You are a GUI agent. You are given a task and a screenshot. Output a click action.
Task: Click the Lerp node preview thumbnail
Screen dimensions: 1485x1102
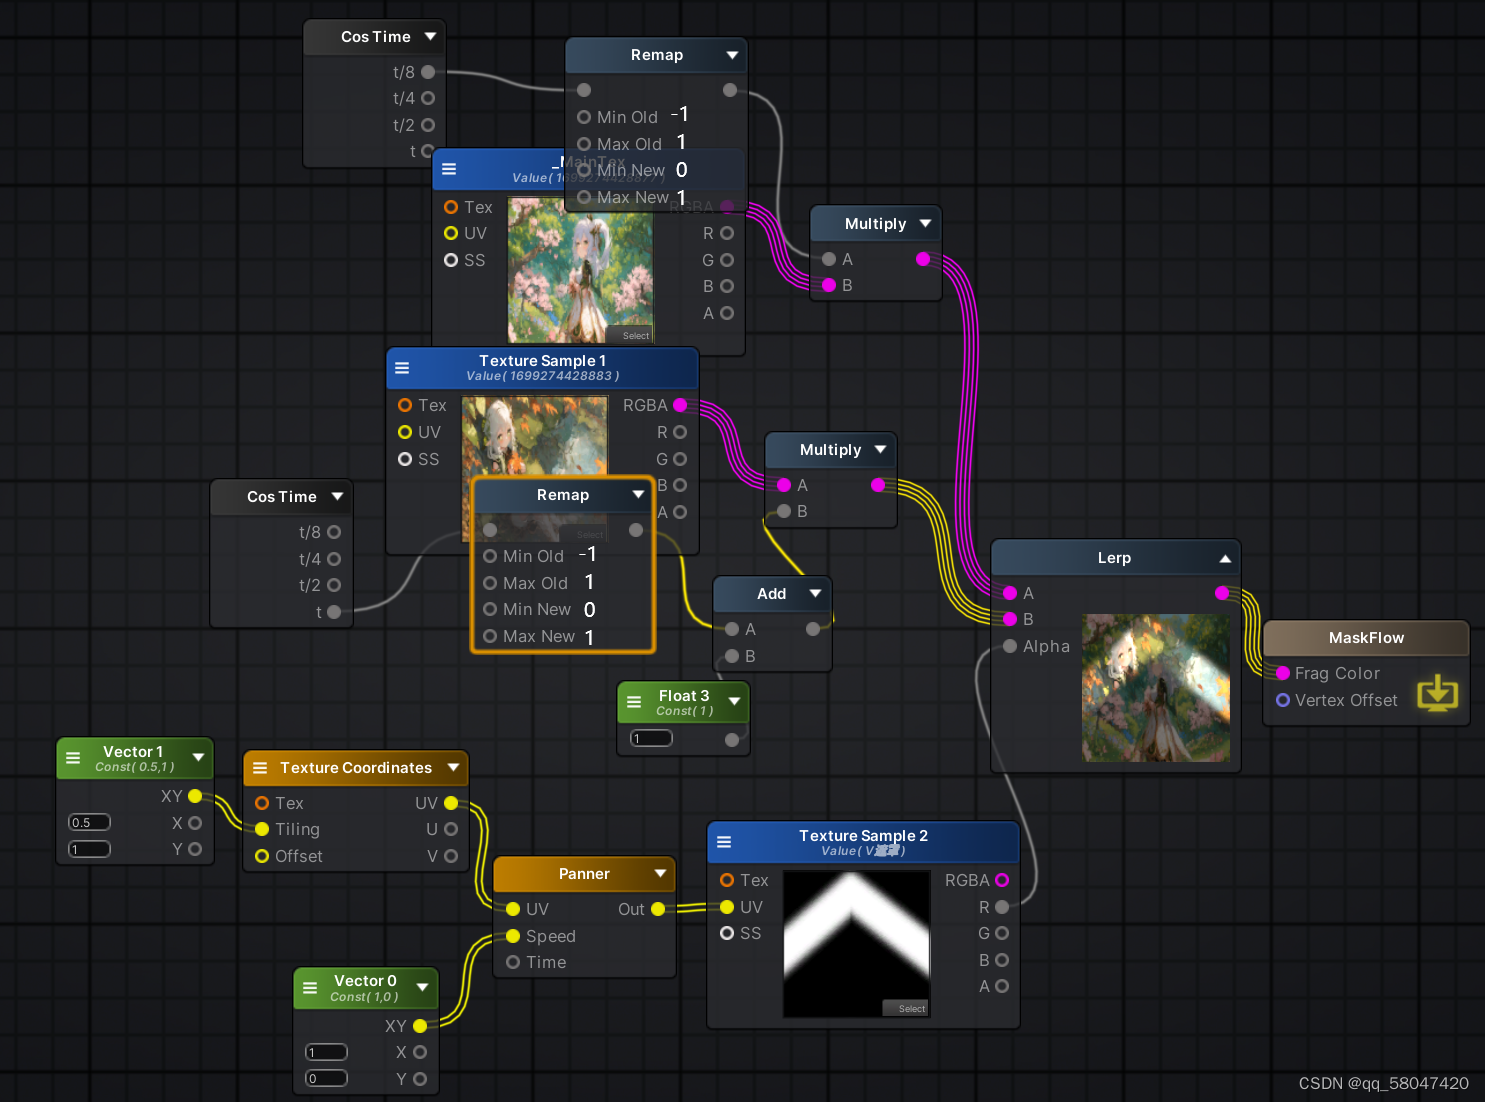pos(1156,688)
